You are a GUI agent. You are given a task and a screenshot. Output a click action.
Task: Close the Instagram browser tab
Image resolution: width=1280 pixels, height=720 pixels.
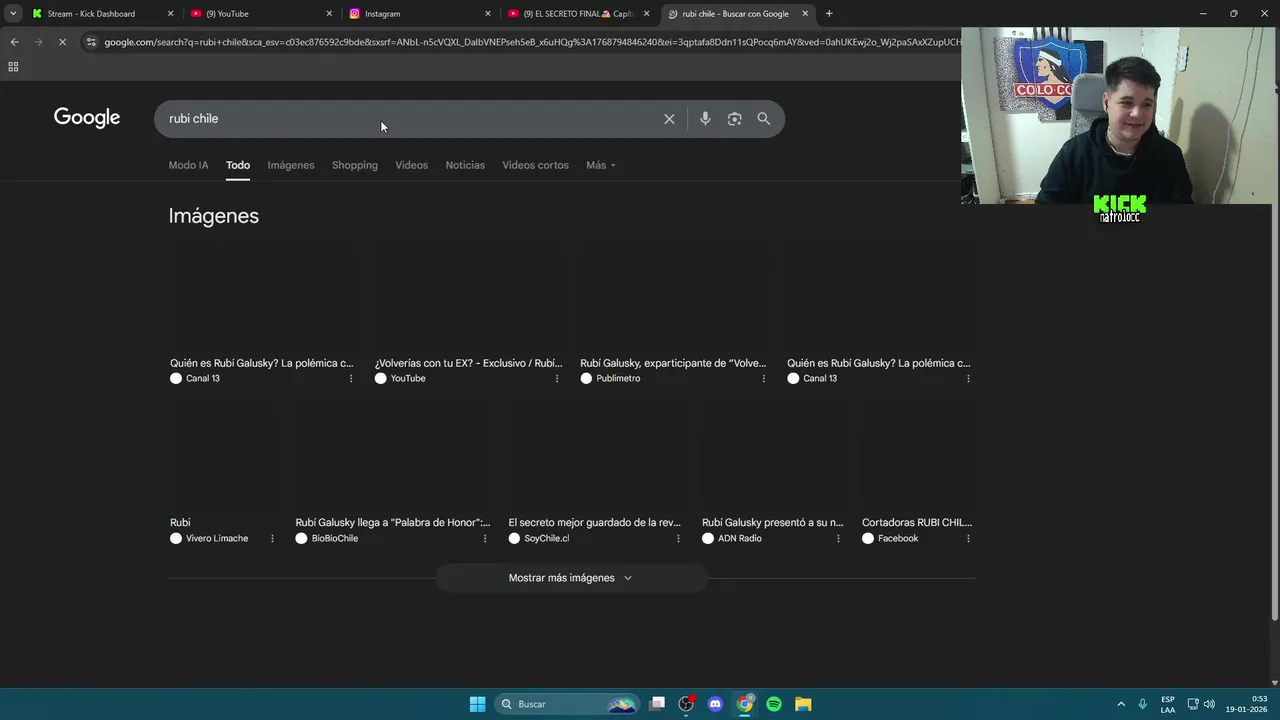tap(488, 14)
